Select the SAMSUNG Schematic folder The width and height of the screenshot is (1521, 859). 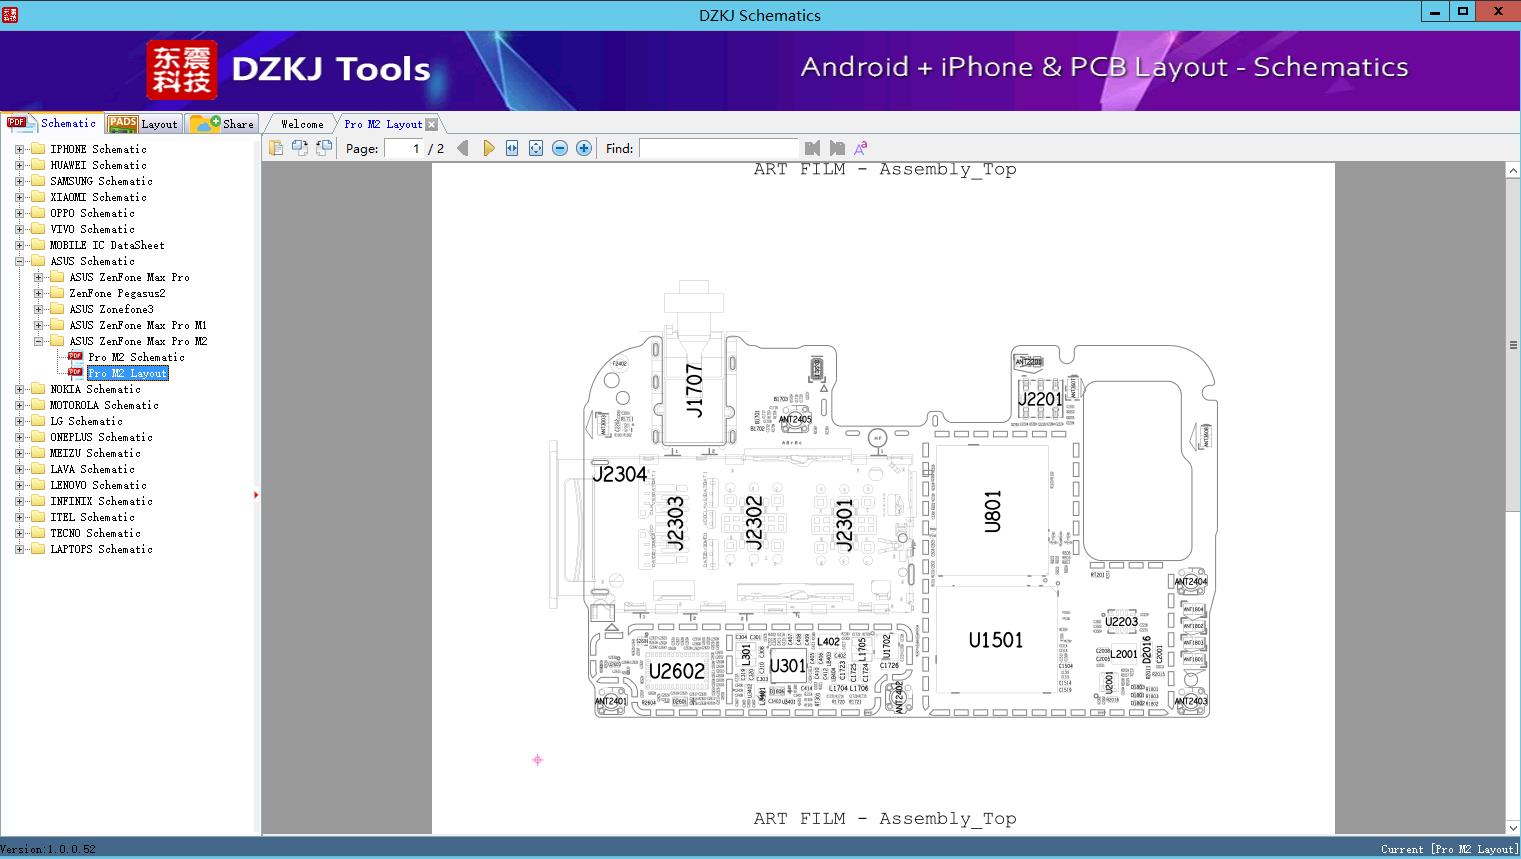click(100, 181)
